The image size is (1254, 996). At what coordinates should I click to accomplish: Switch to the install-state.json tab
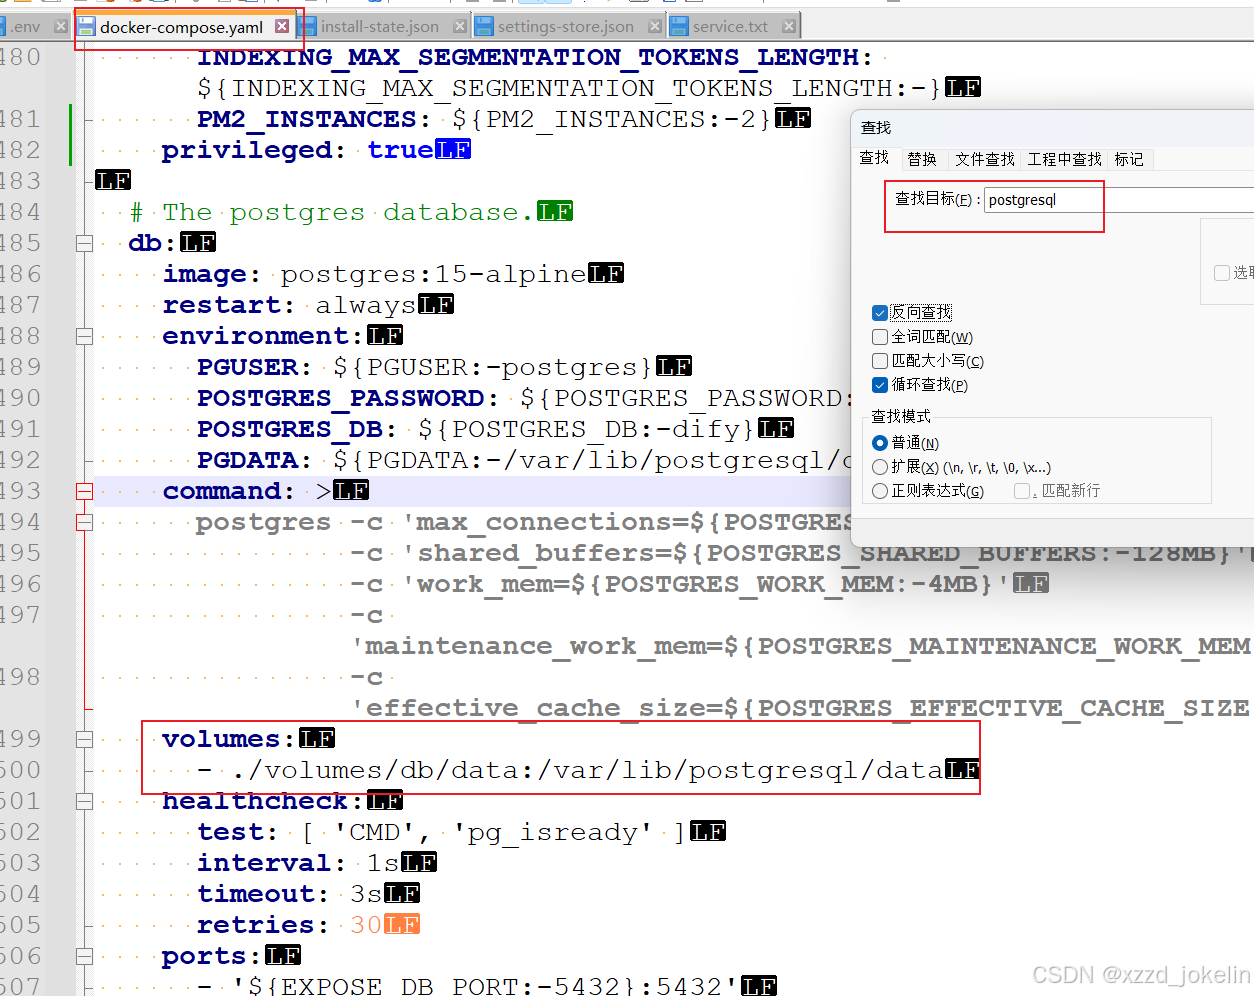[379, 27]
